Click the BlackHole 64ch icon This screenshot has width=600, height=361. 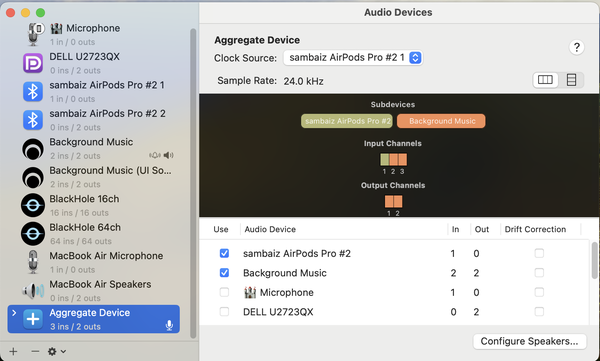click(x=33, y=234)
